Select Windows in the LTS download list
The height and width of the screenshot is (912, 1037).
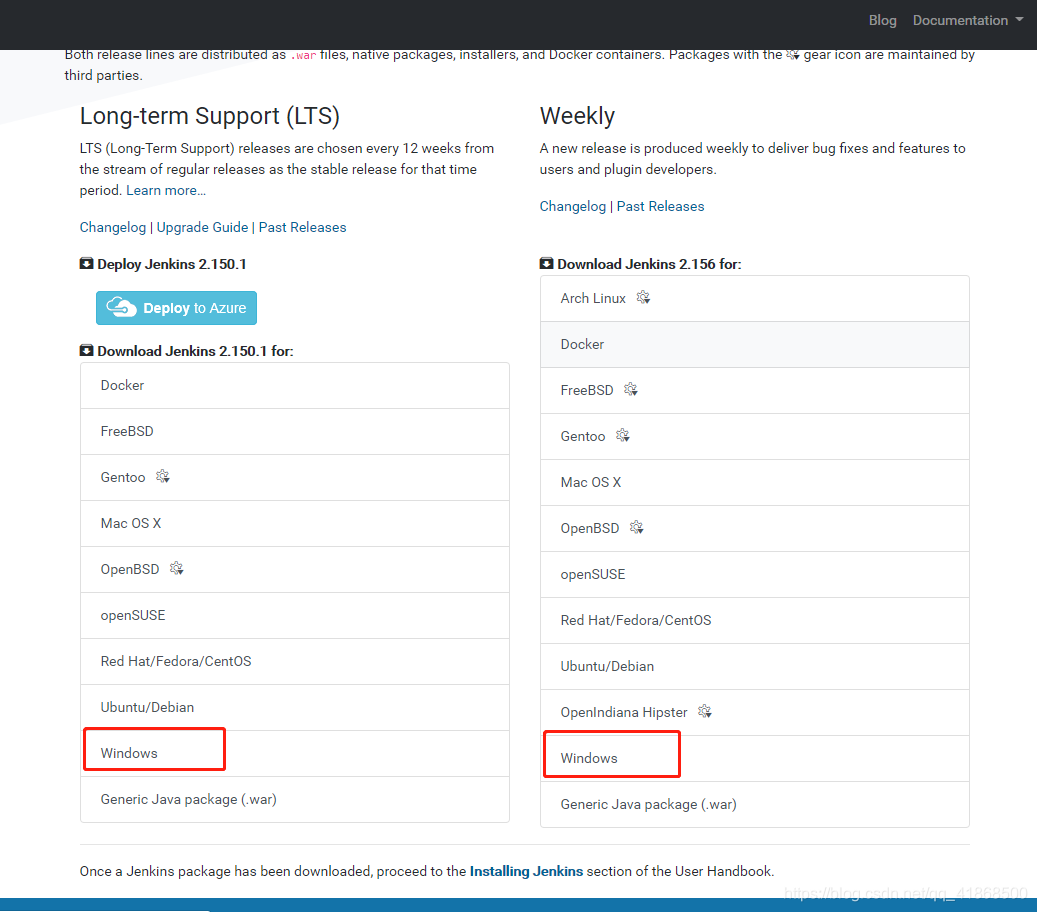pyautogui.click(x=295, y=753)
